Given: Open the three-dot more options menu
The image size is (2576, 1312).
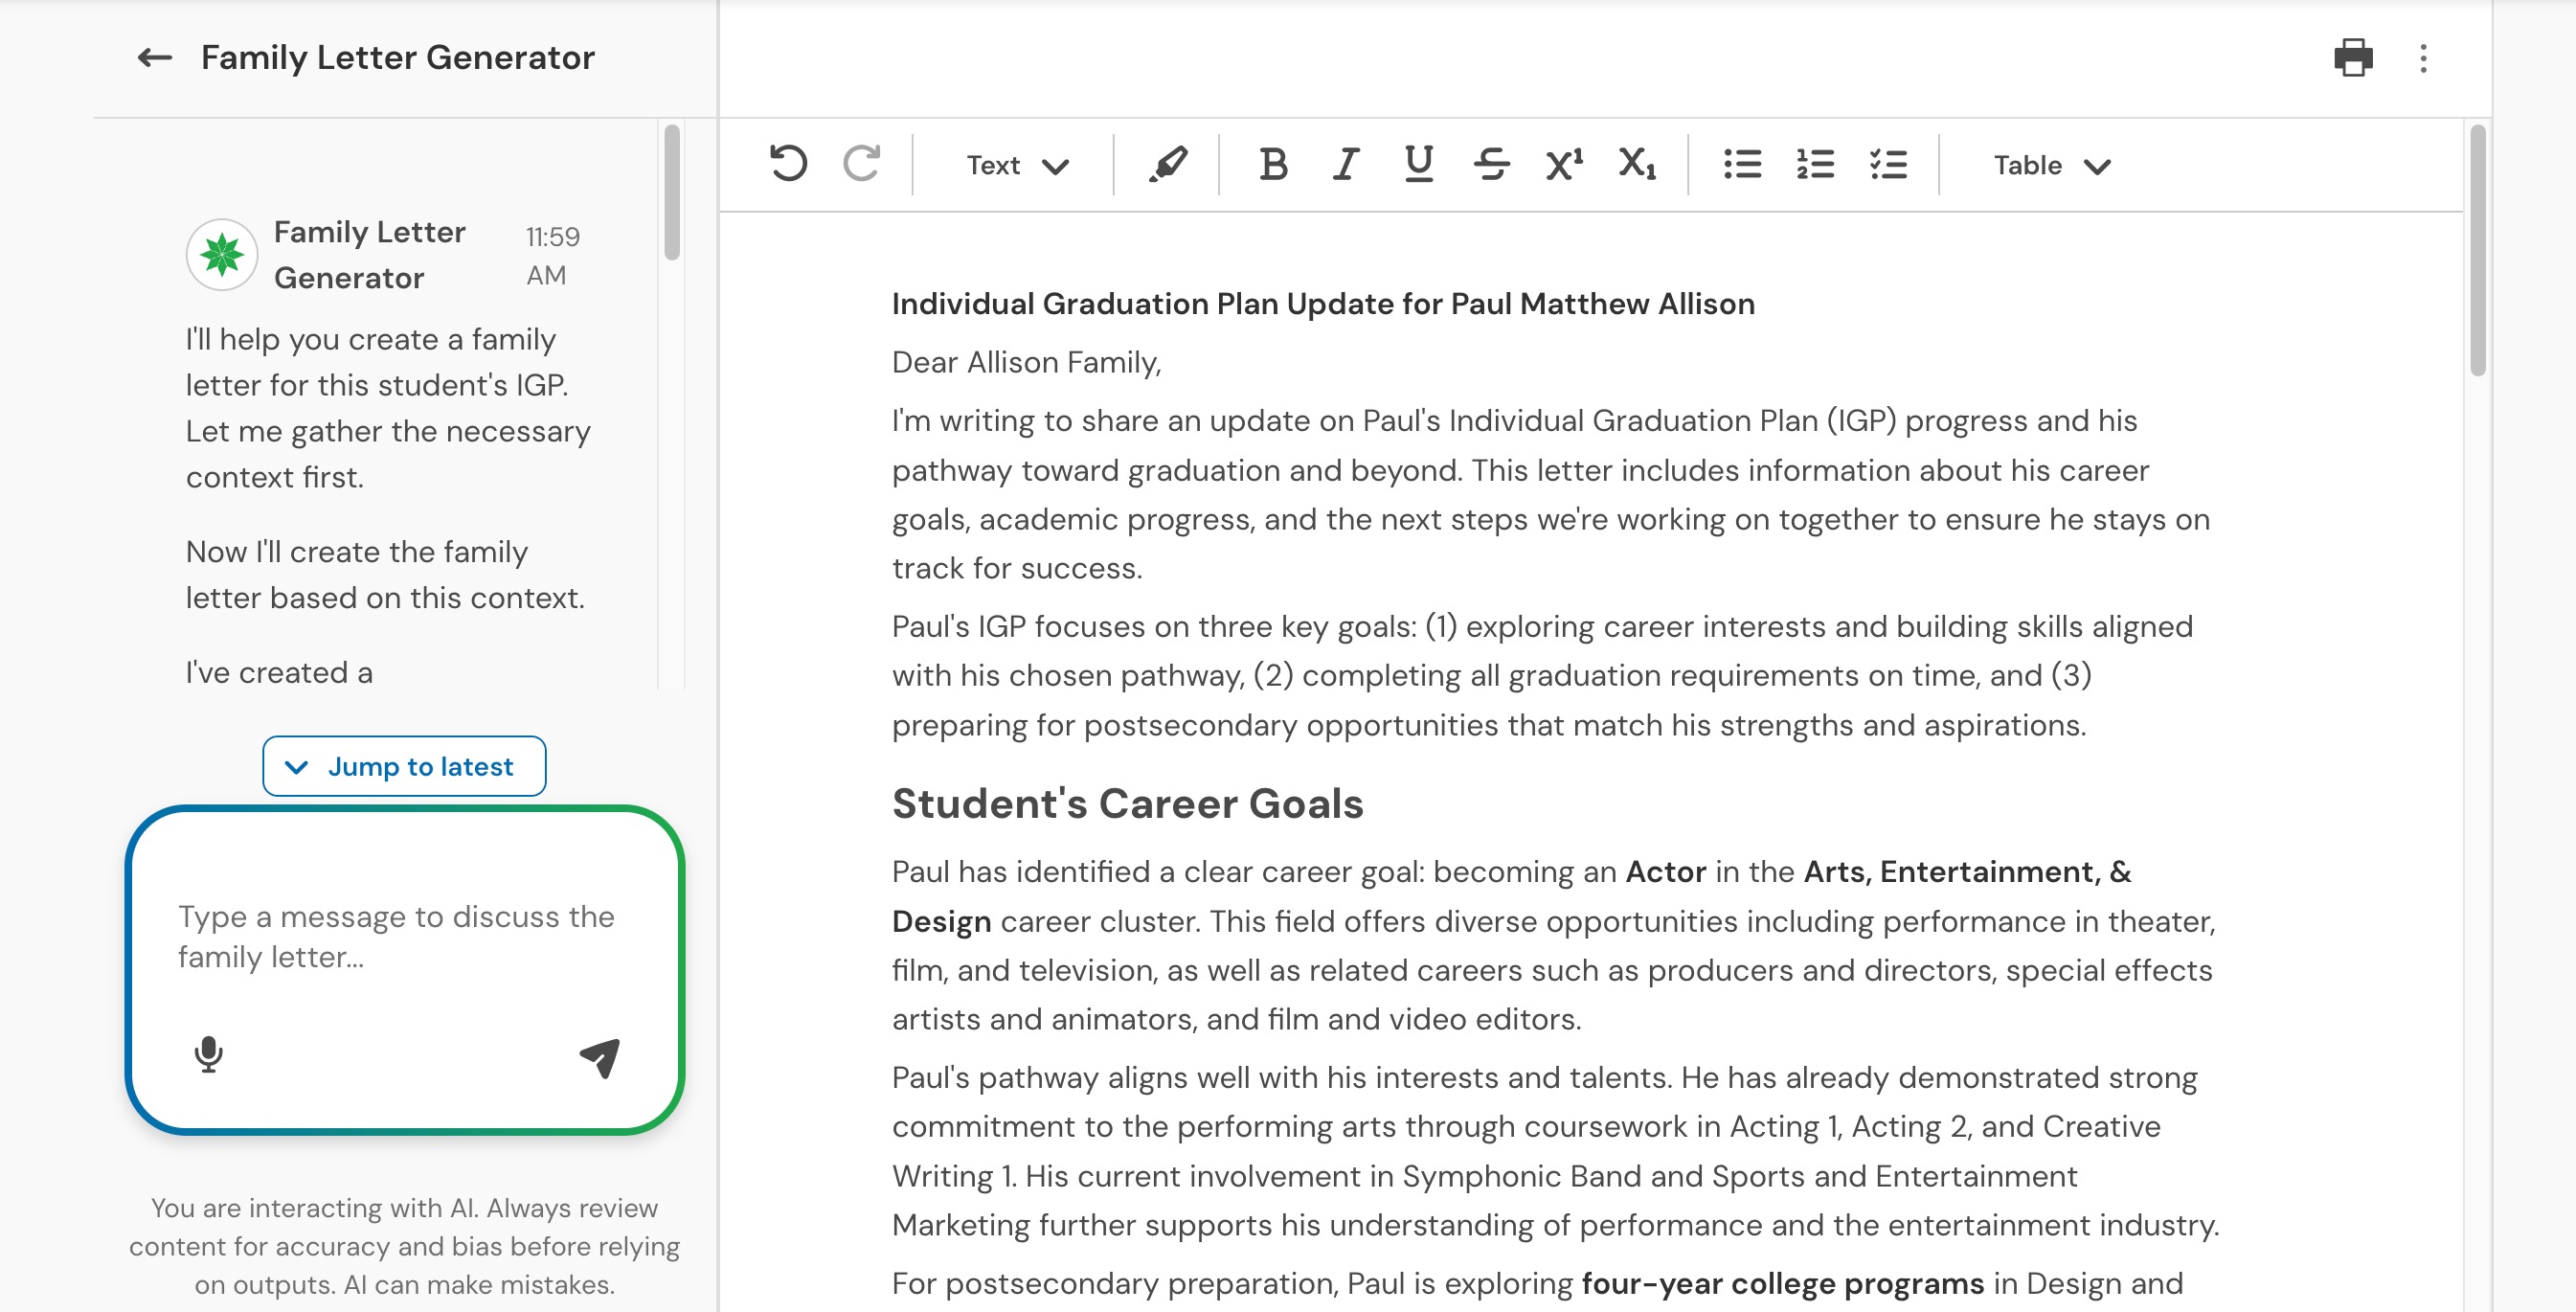Looking at the screenshot, I should point(2423,58).
